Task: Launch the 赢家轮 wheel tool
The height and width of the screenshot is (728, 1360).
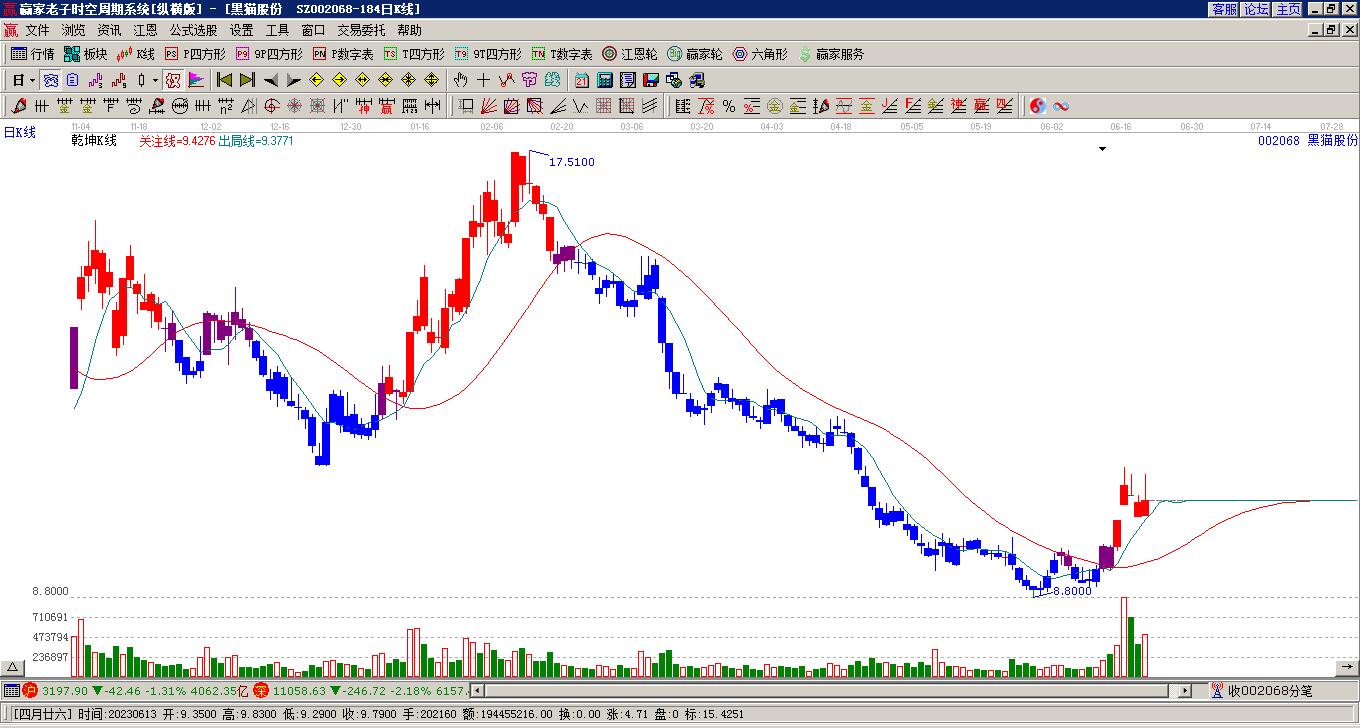Action: [695, 54]
